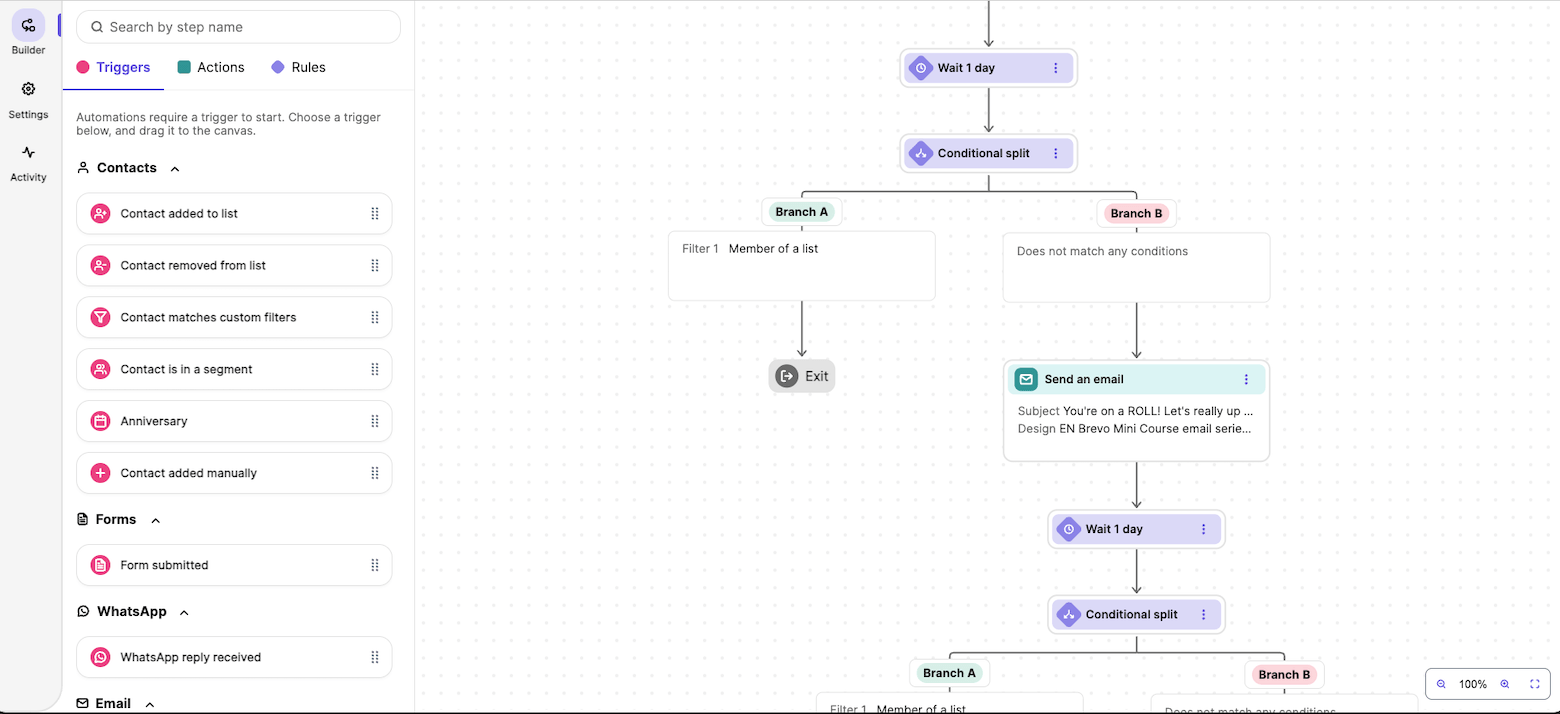
Task: Click the fit-to-screen icon in the zoom bar
Action: coord(1535,684)
